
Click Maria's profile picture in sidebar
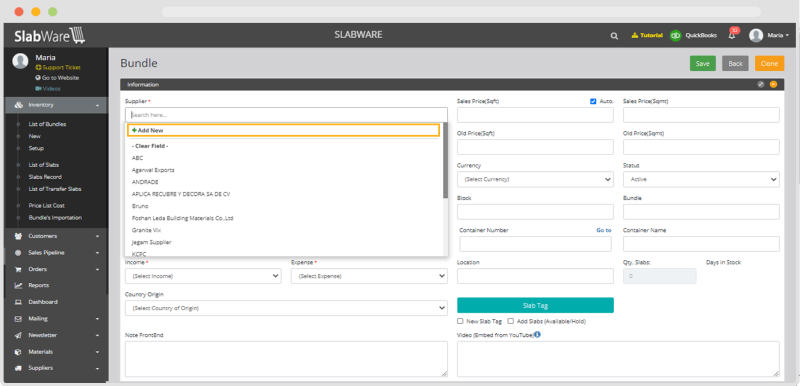coord(20,61)
